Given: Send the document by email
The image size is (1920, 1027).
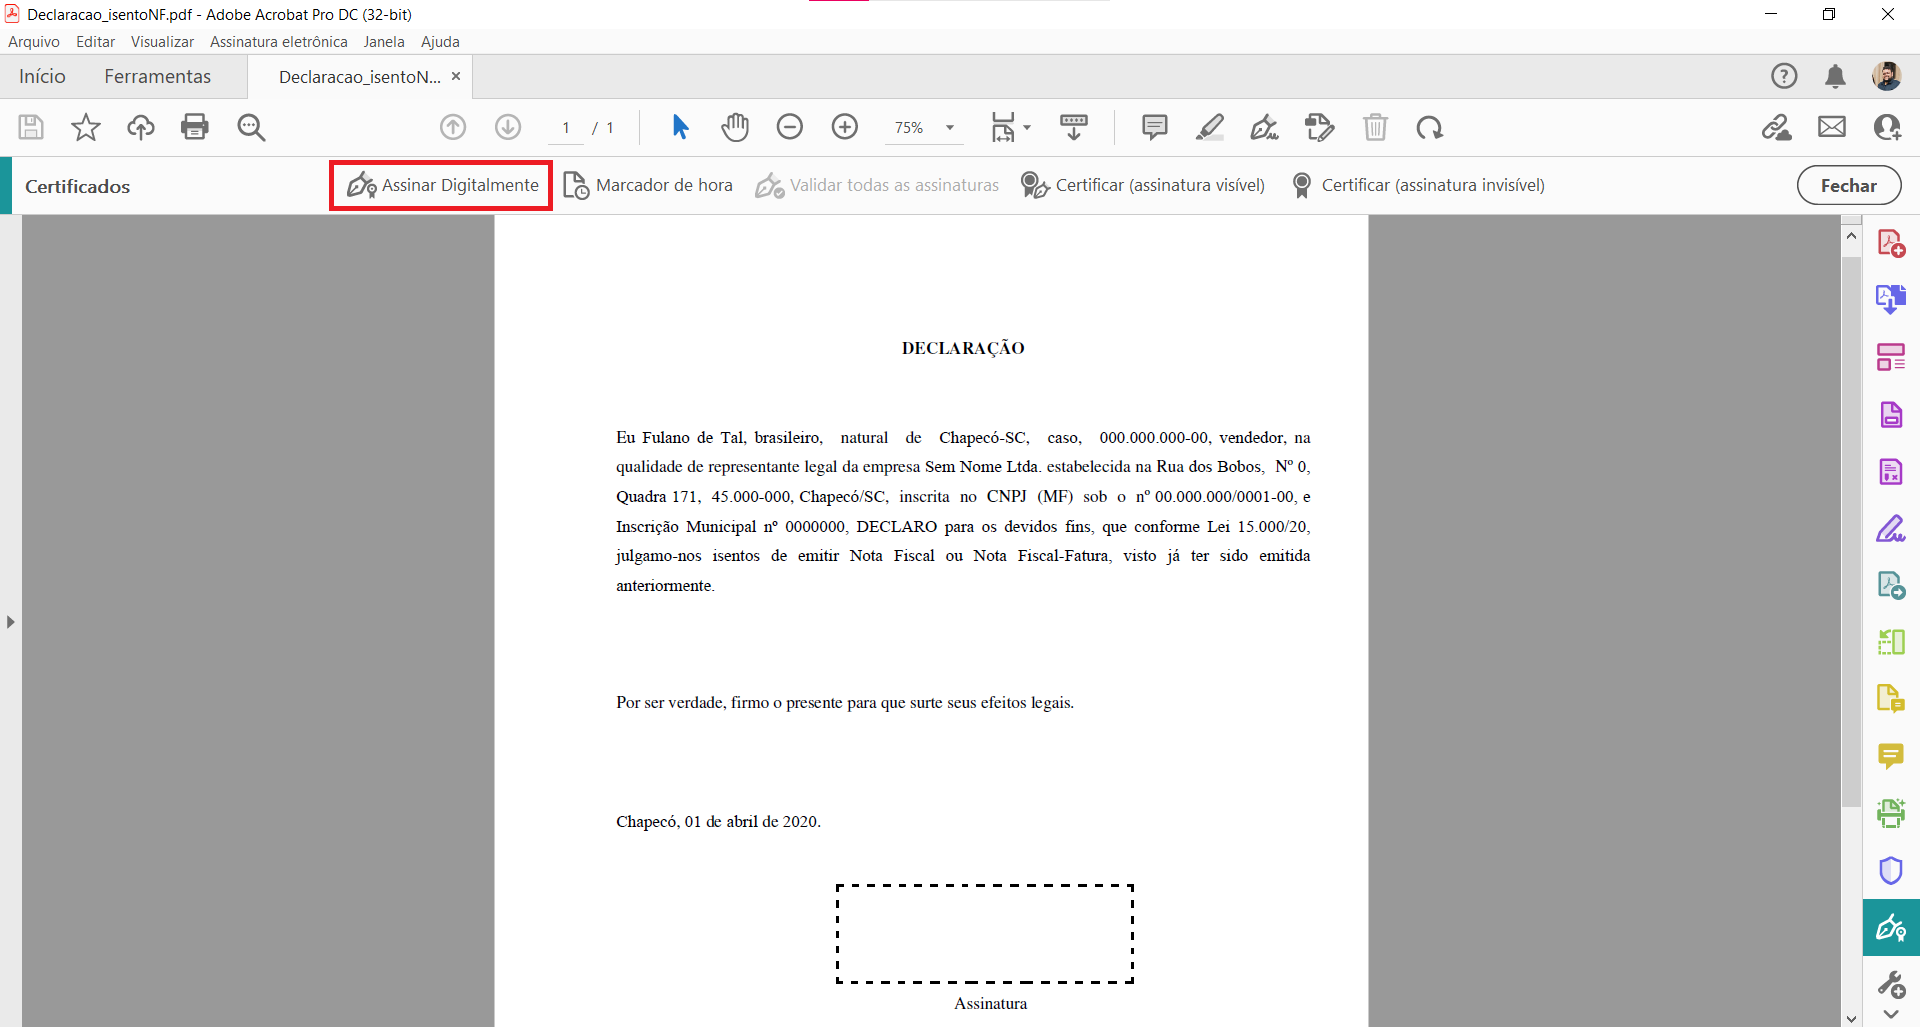Looking at the screenshot, I should 1832,127.
